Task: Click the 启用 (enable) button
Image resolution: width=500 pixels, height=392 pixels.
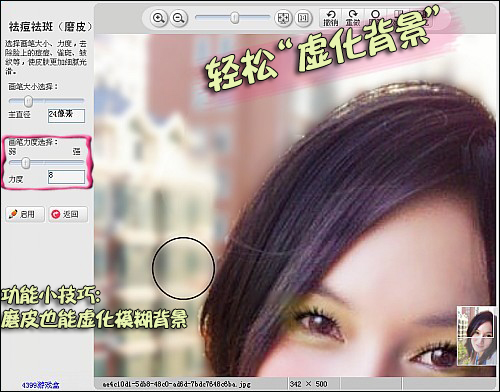Action: pyautogui.click(x=25, y=214)
